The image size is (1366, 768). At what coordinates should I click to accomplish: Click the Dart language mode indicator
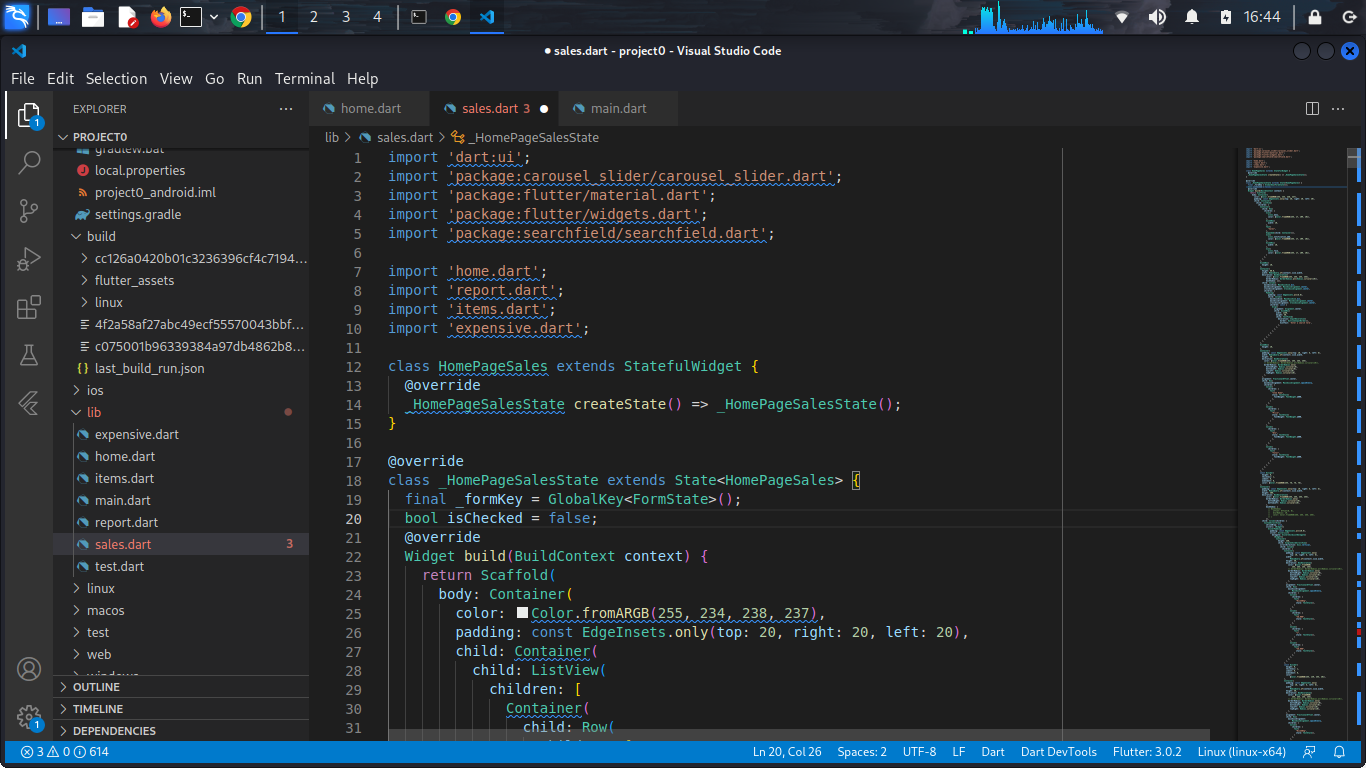coord(993,752)
